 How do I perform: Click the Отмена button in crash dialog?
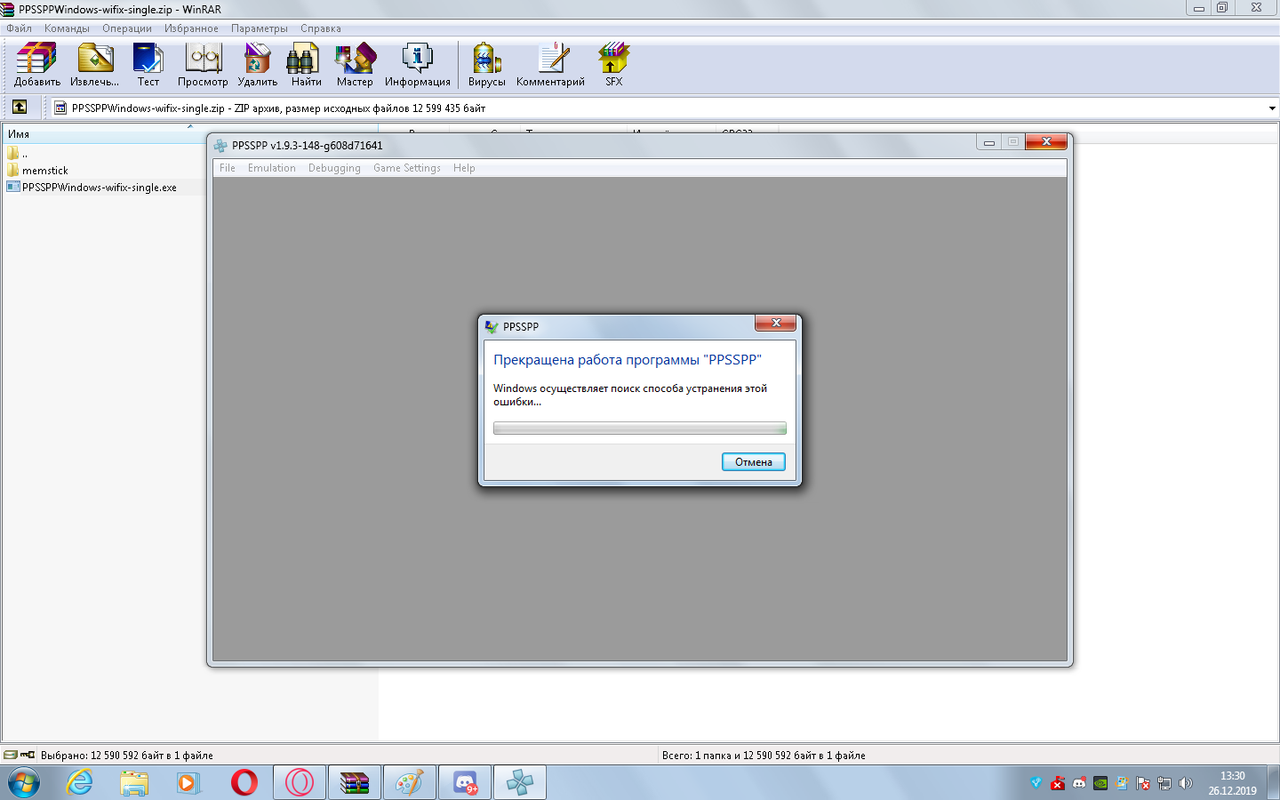[754, 462]
